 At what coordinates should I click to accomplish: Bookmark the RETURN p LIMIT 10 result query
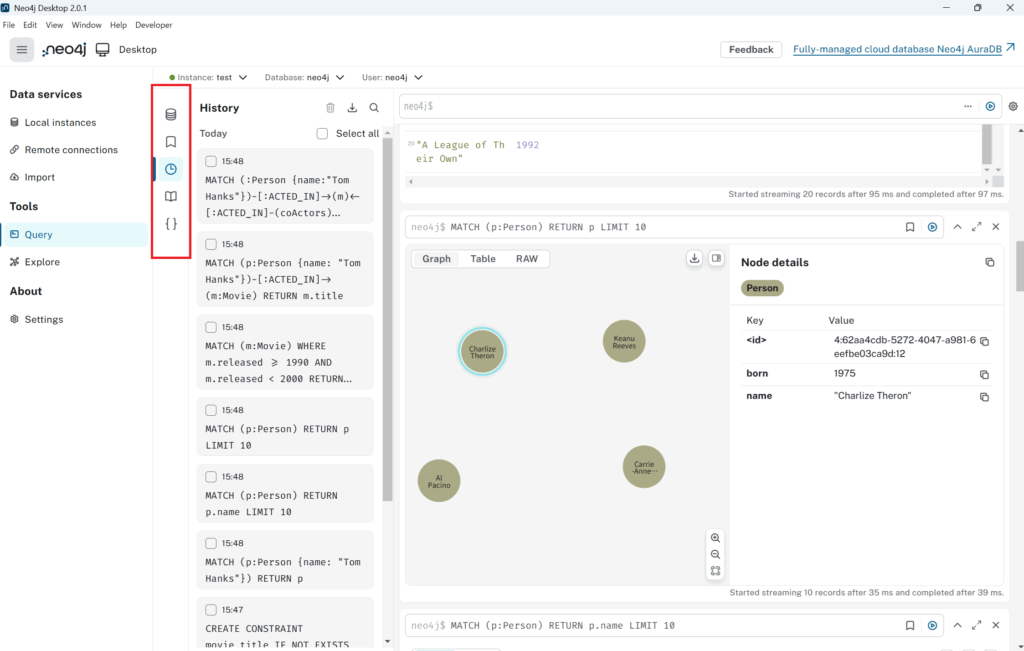[x=910, y=227]
